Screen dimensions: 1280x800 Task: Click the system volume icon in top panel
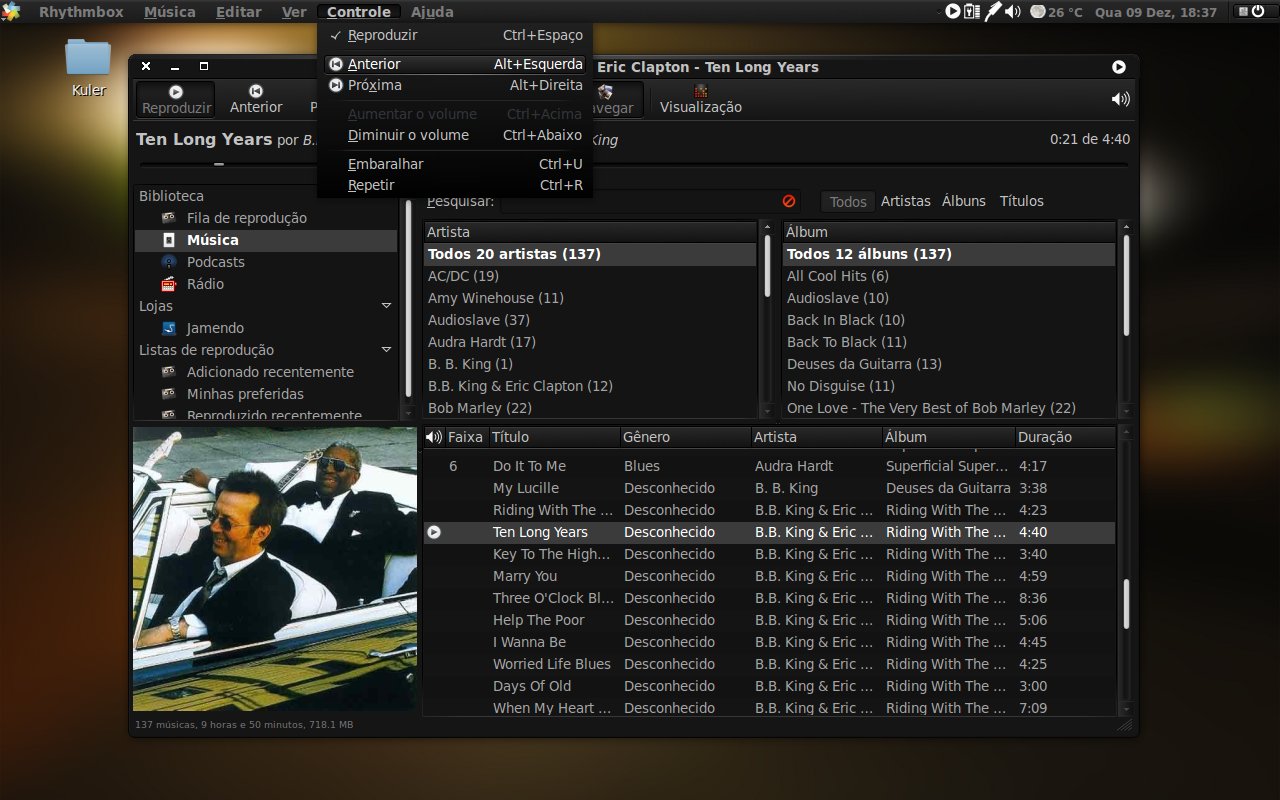[1013, 12]
